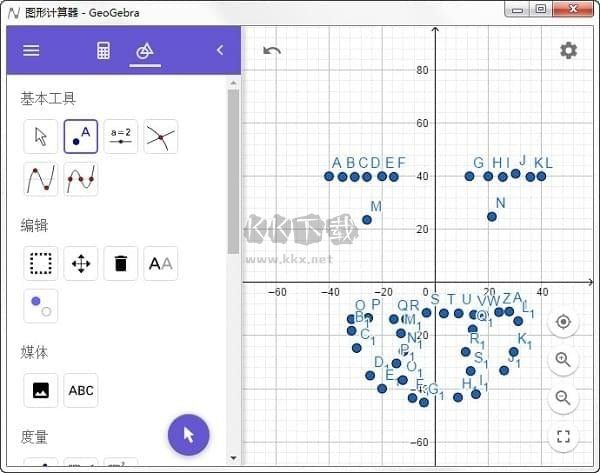Maximize the GeoGebra window
Image resolution: width=600 pixels, height=473 pixels.
pos(541,9)
